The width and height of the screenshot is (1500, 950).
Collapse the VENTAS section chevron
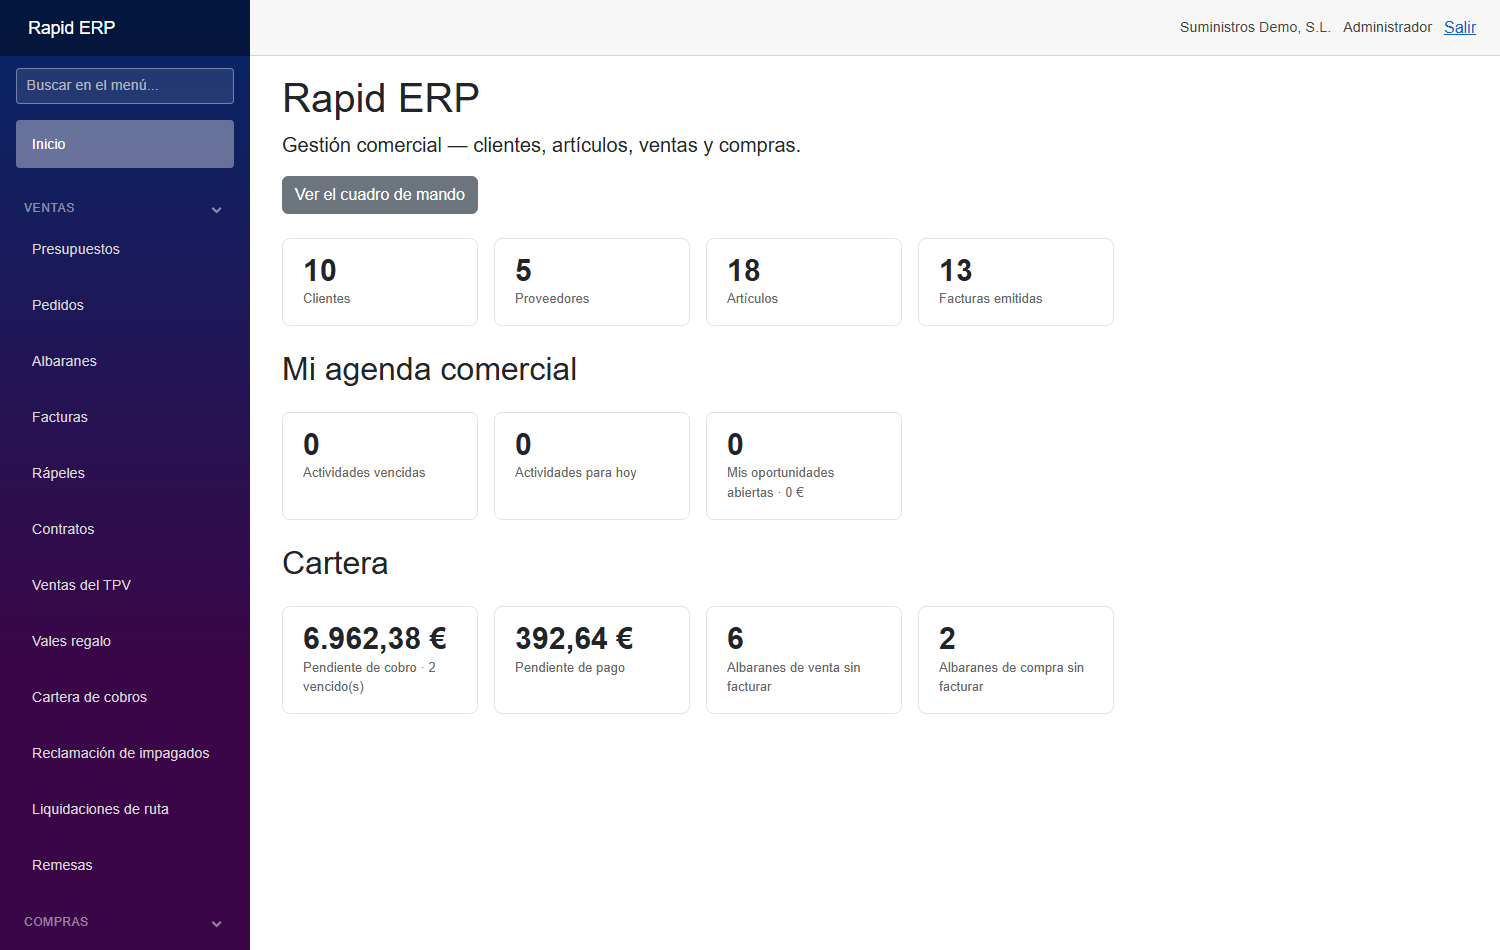[217, 209]
